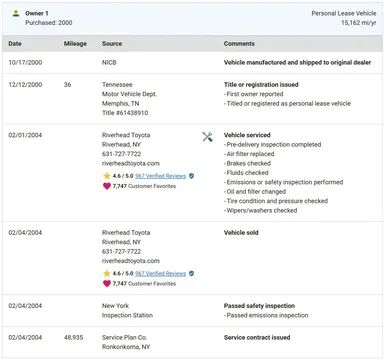The height and width of the screenshot is (360, 384).
Task: Click the NICB source entry
Action: pos(109,62)
